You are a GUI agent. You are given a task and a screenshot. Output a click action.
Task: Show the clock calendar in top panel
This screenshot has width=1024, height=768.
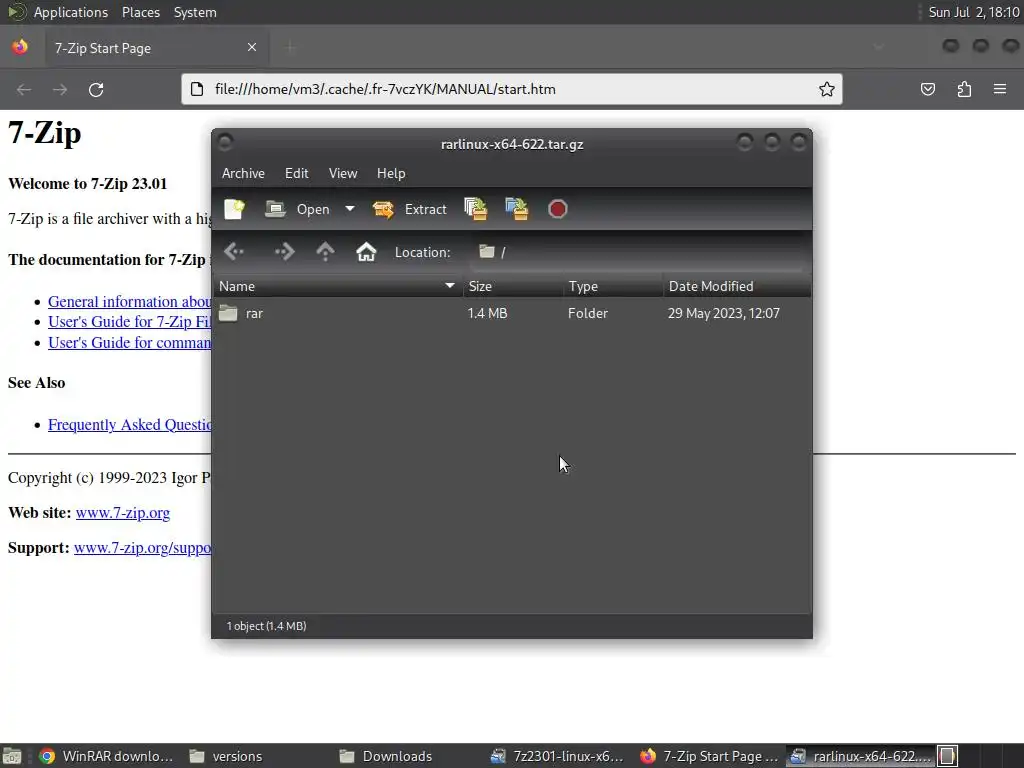coord(974,12)
